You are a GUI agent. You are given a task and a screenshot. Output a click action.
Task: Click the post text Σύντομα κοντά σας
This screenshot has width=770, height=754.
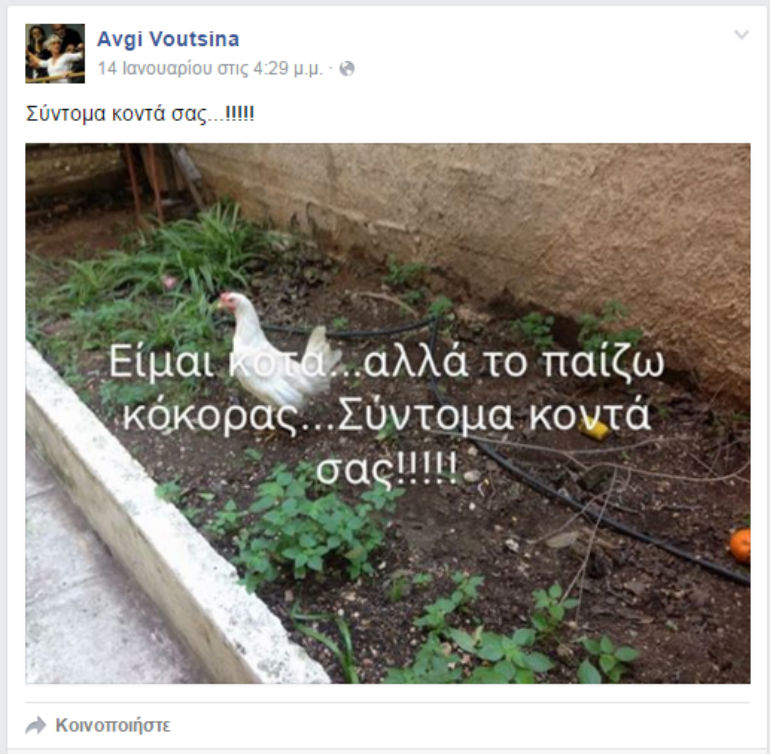pos(140,113)
